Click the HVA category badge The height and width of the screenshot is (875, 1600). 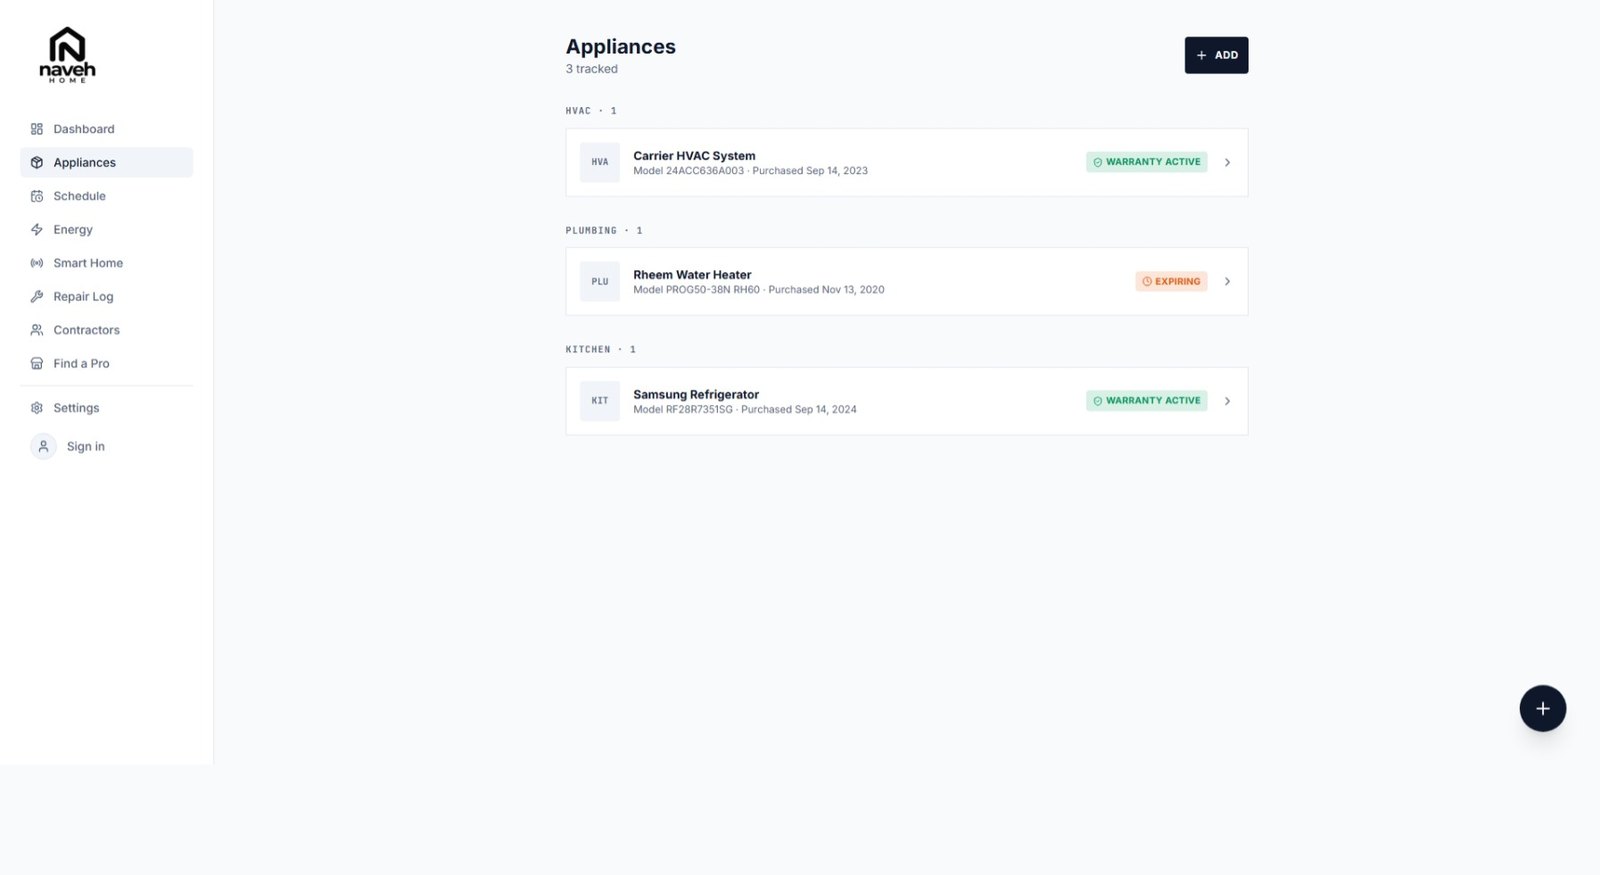[x=600, y=162]
